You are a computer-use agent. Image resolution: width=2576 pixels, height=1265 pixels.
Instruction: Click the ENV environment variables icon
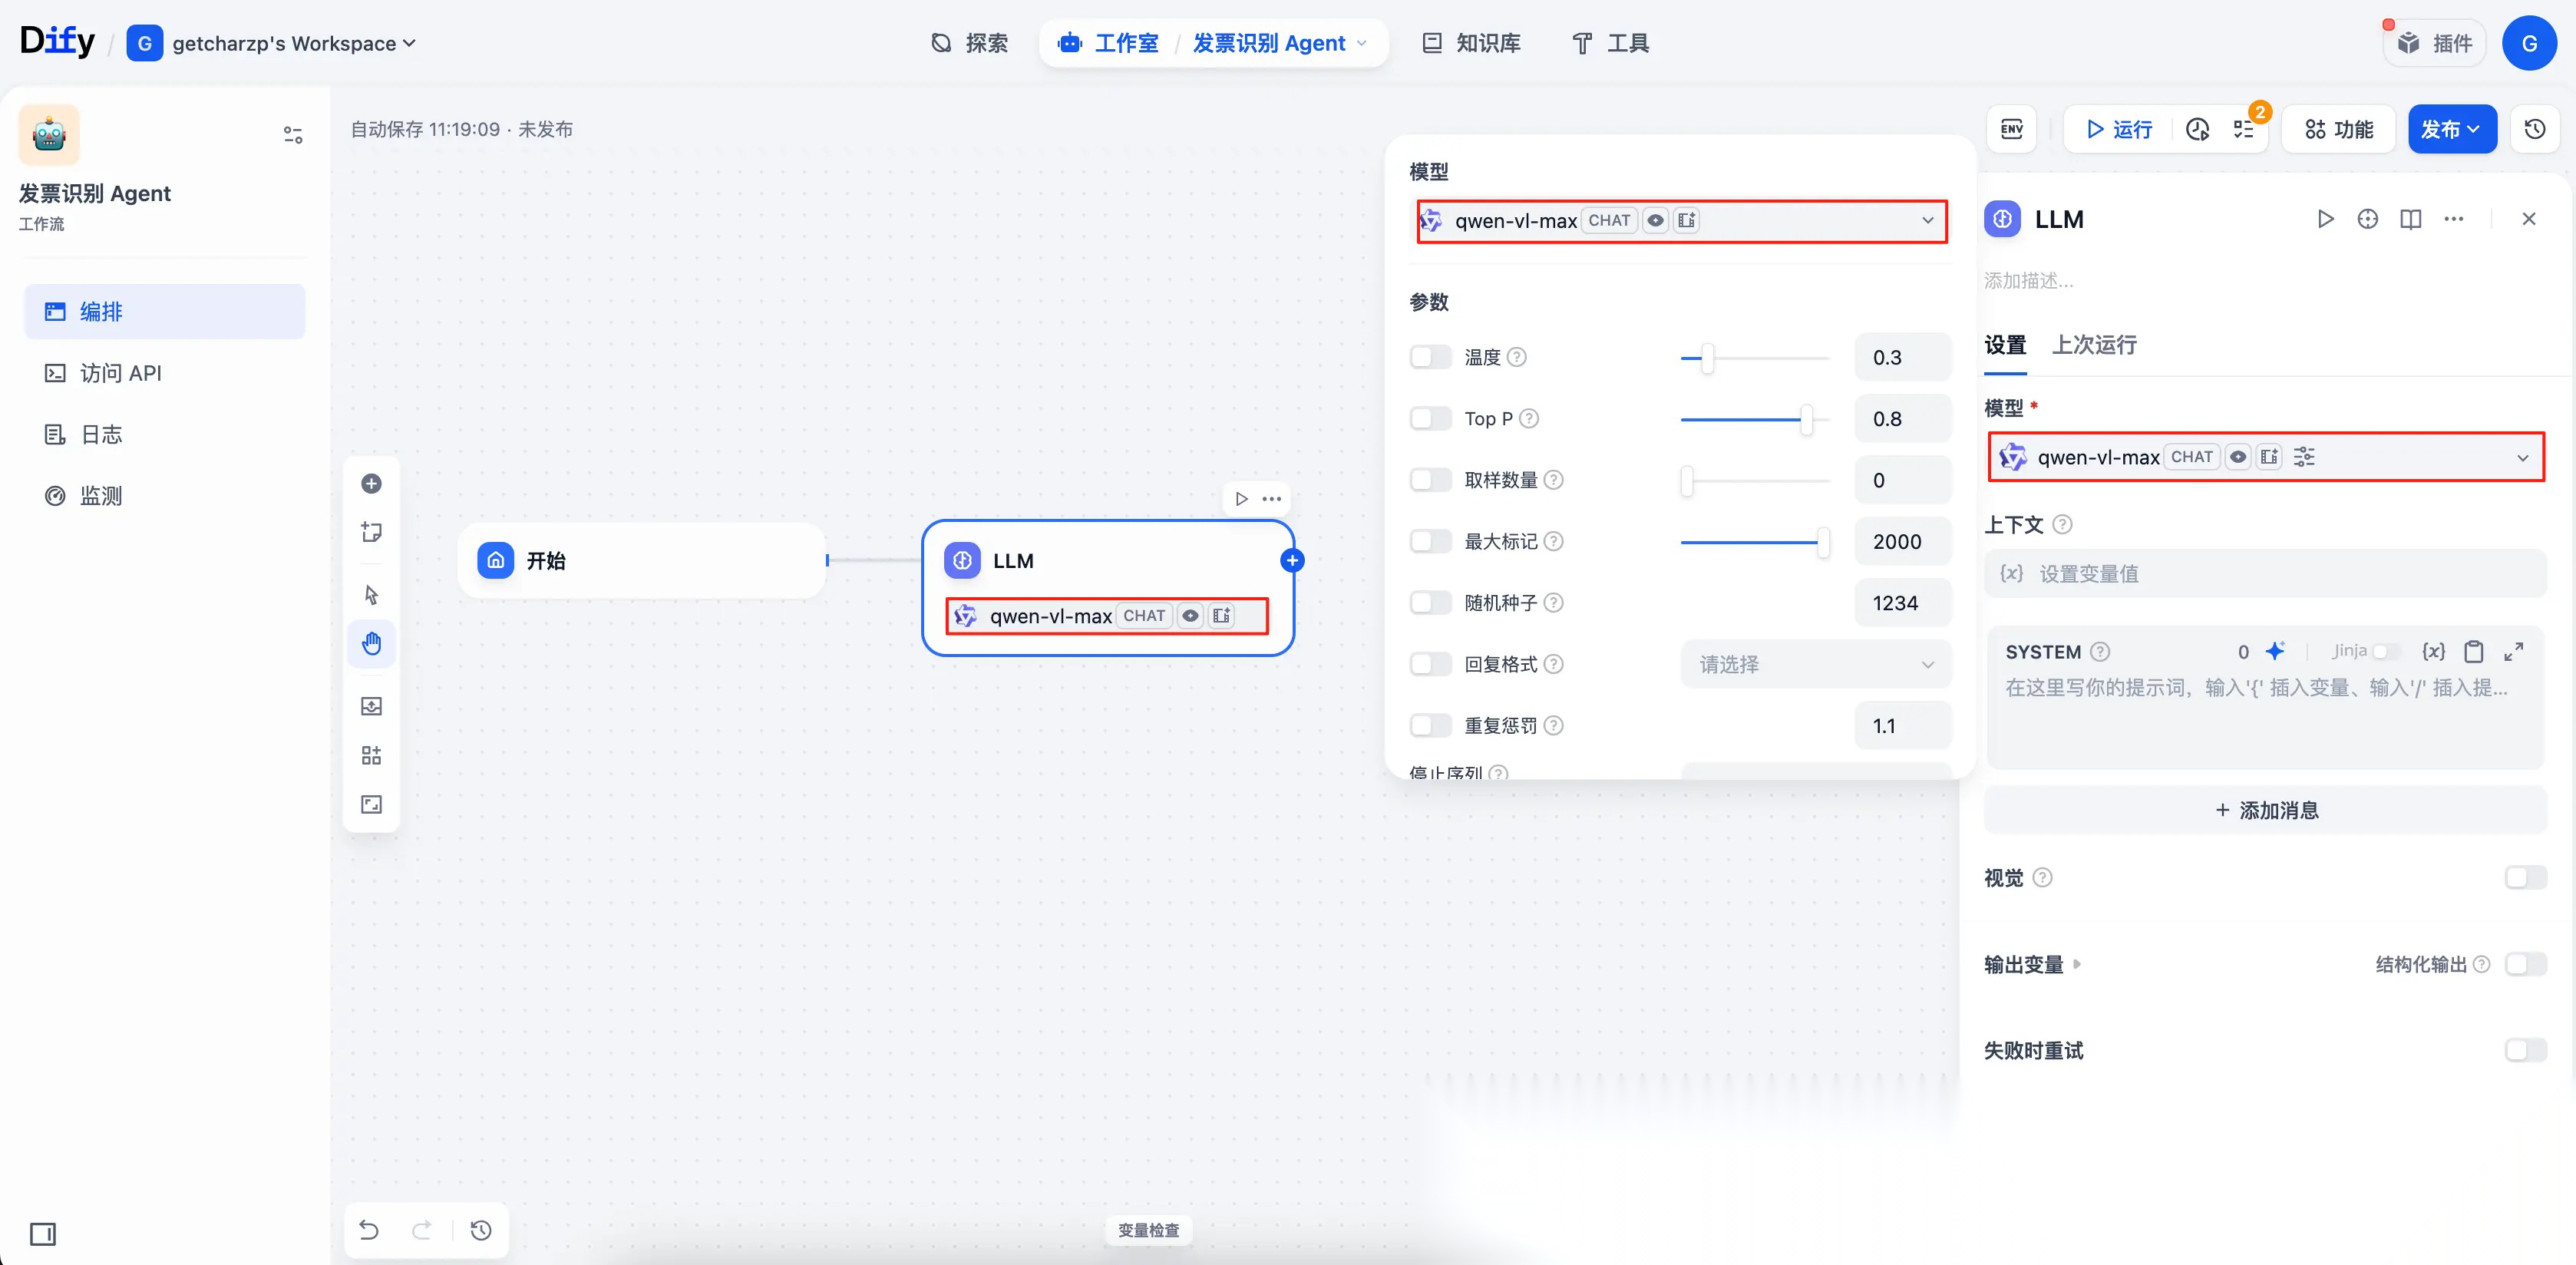tap(2011, 129)
